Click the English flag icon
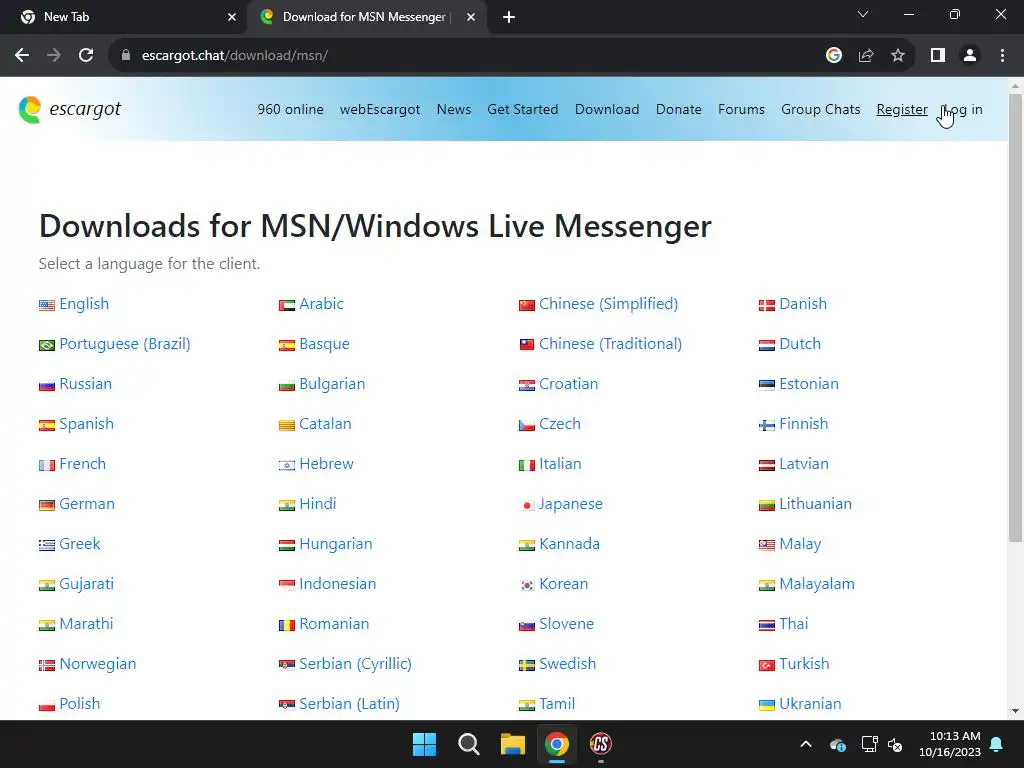Viewport: 1024px width, 768px height. (x=46, y=305)
